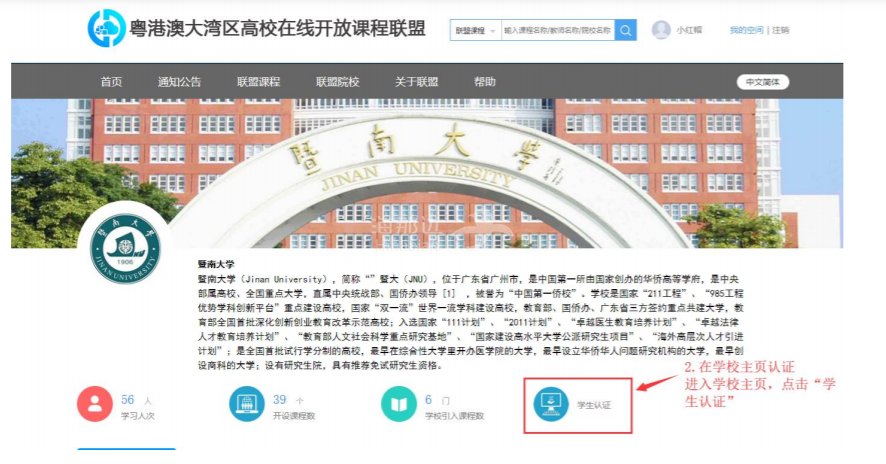Open the 联盟课程 navigation item
The height and width of the screenshot is (464, 886).
click(x=258, y=82)
